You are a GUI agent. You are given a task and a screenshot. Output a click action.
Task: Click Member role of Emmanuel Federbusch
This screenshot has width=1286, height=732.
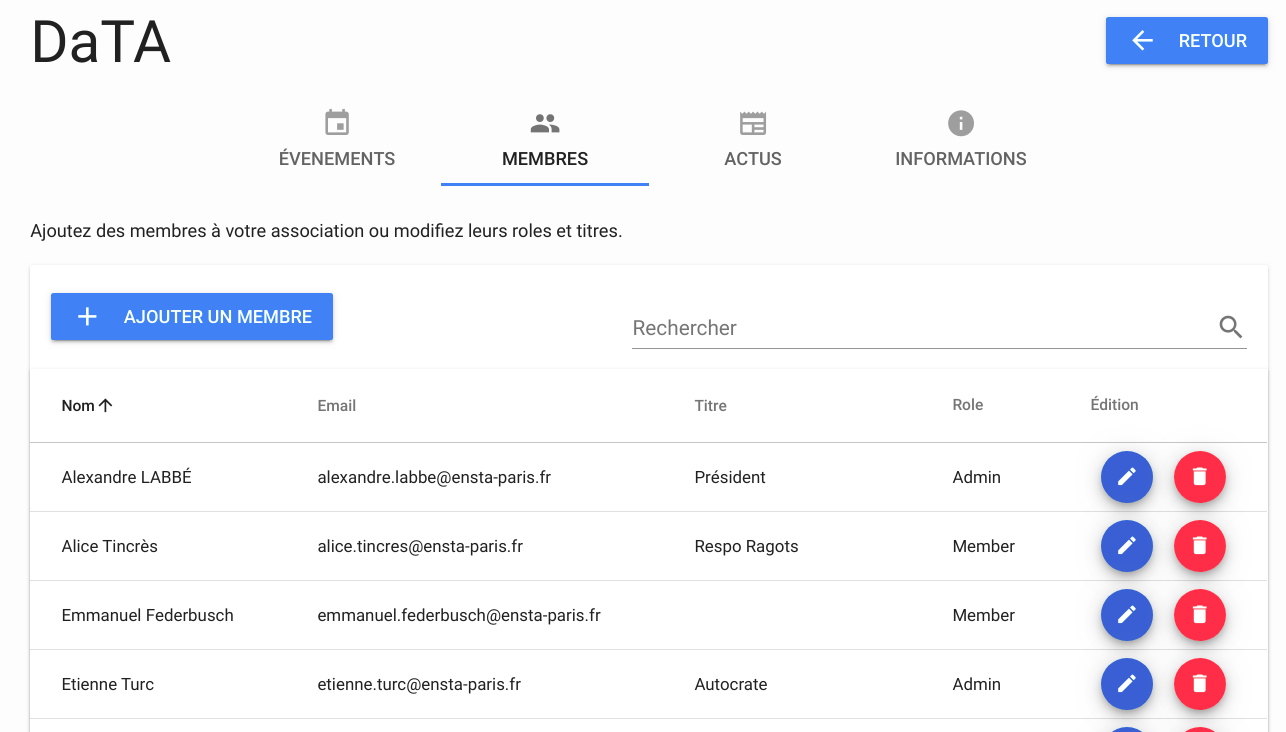pos(984,615)
